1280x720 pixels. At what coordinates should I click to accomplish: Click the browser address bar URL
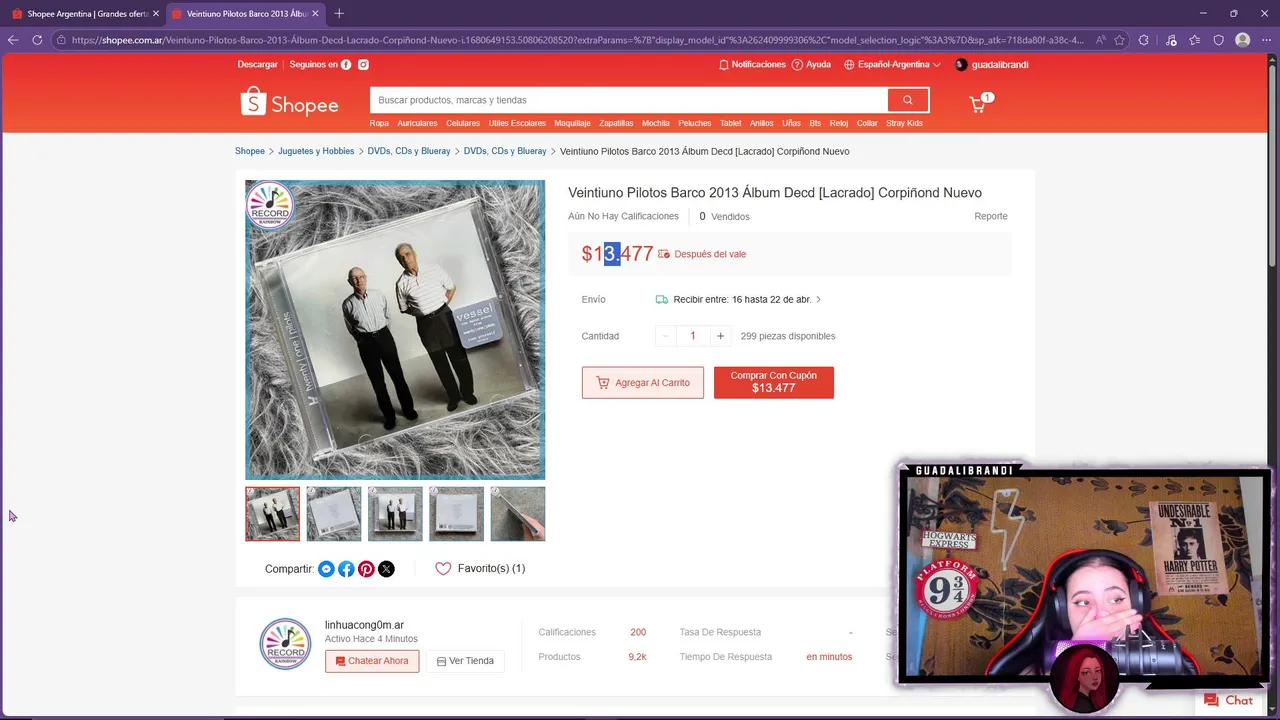coord(577,40)
